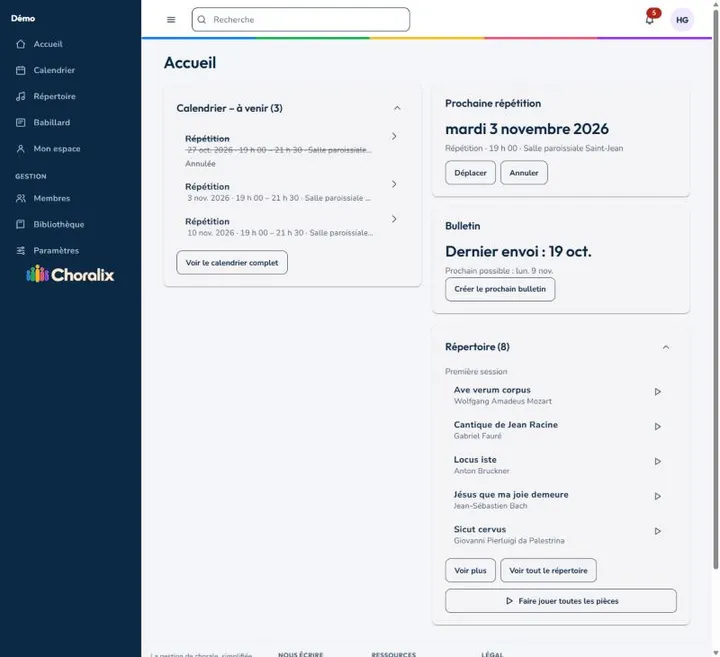This screenshot has height=657, width=720.
Task: Click the Choralix logo in sidebar
Action: click(x=70, y=275)
